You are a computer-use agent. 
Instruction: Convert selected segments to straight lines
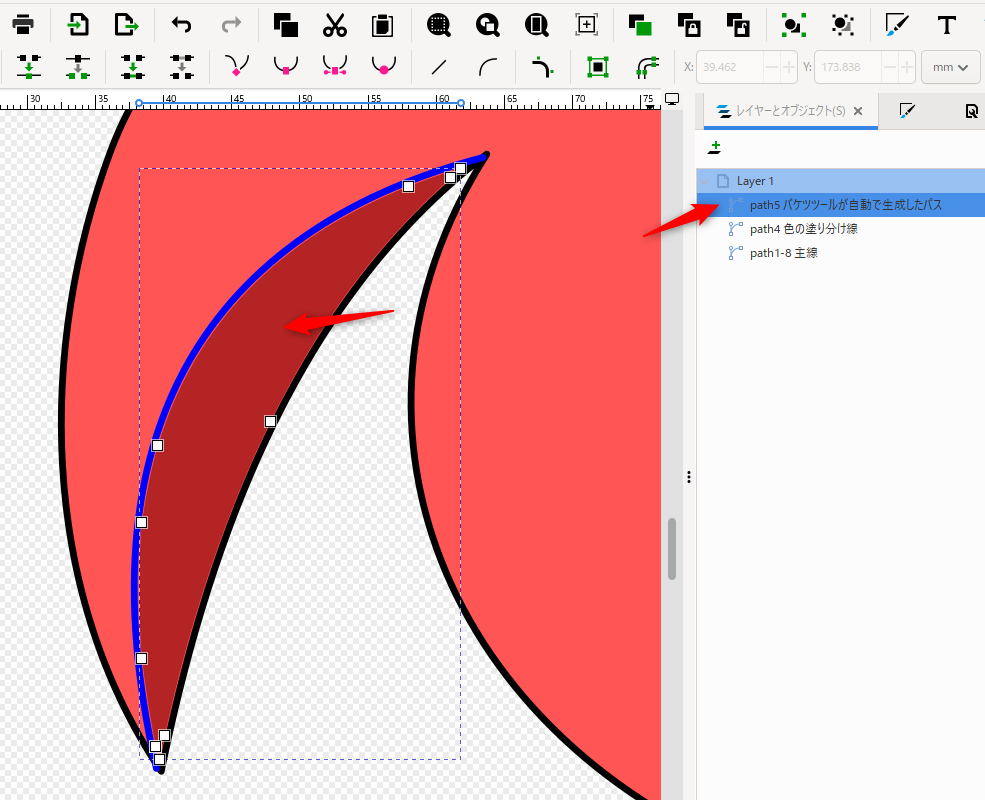click(x=439, y=67)
